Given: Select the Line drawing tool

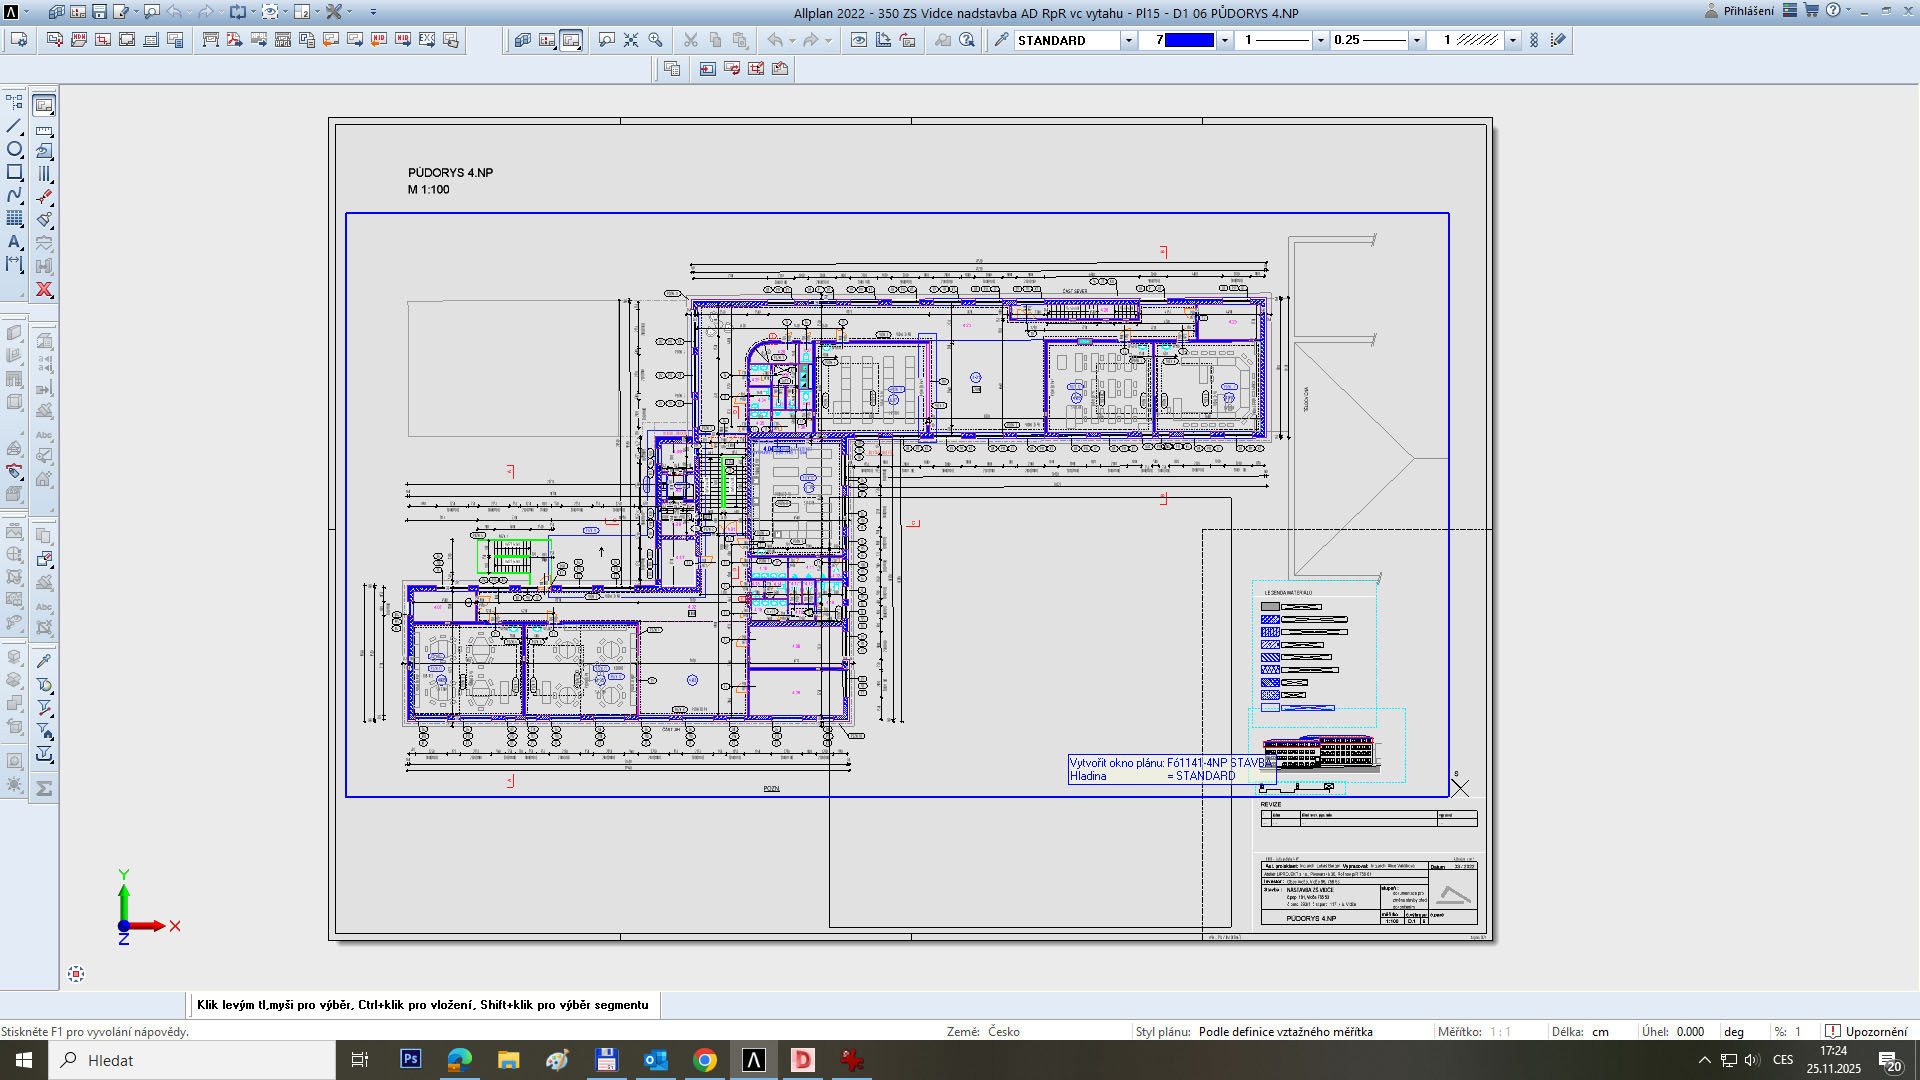Looking at the screenshot, I should click(x=14, y=127).
